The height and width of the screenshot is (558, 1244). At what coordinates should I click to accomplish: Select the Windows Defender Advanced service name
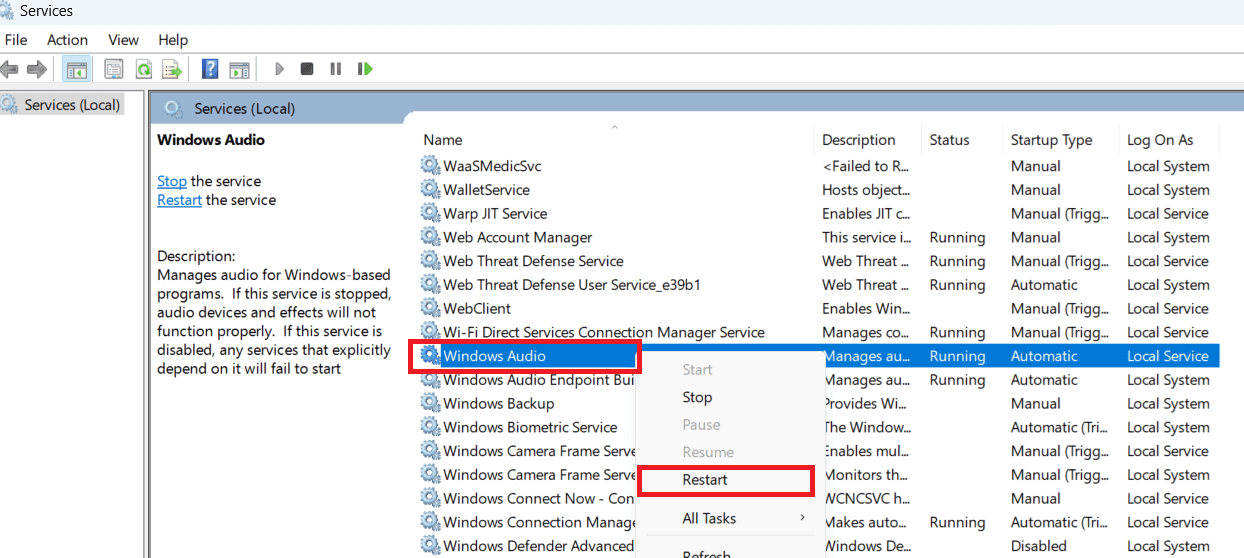point(538,546)
